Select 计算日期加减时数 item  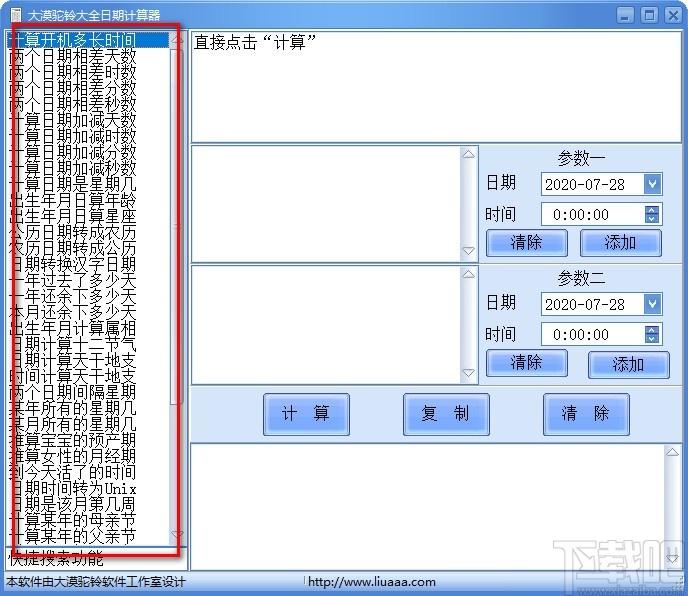click(x=88, y=136)
